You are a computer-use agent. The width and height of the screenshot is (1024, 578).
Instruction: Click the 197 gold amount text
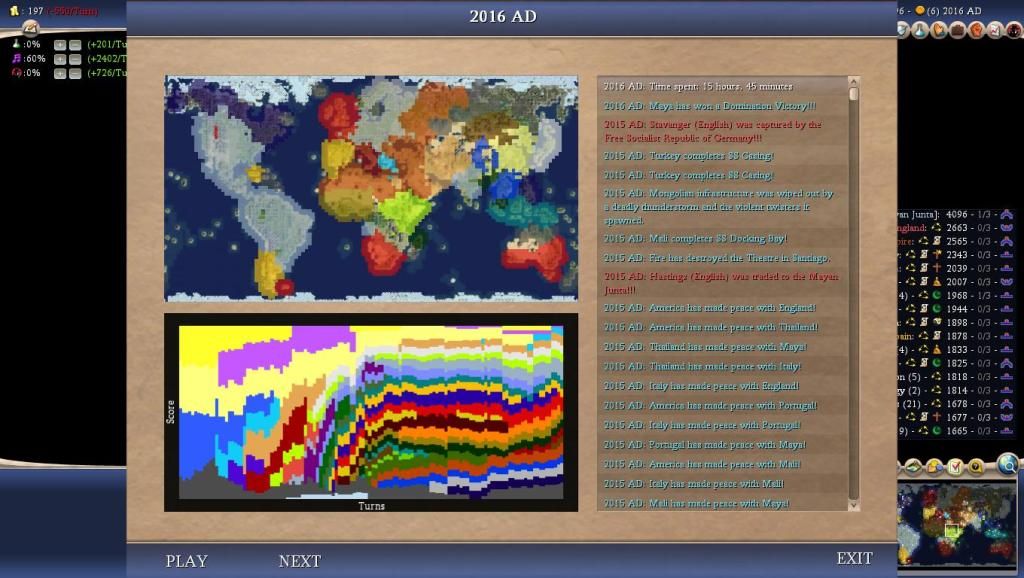point(35,10)
